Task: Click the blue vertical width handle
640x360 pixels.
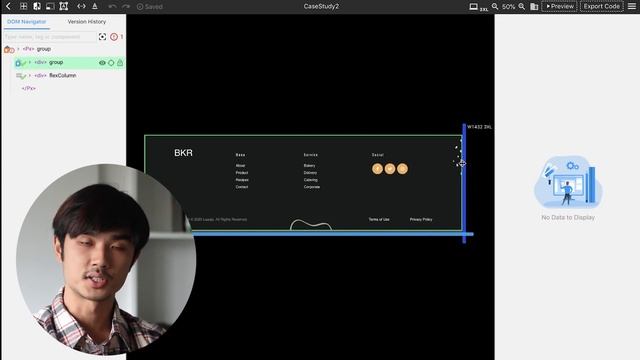Action: click(464, 184)
